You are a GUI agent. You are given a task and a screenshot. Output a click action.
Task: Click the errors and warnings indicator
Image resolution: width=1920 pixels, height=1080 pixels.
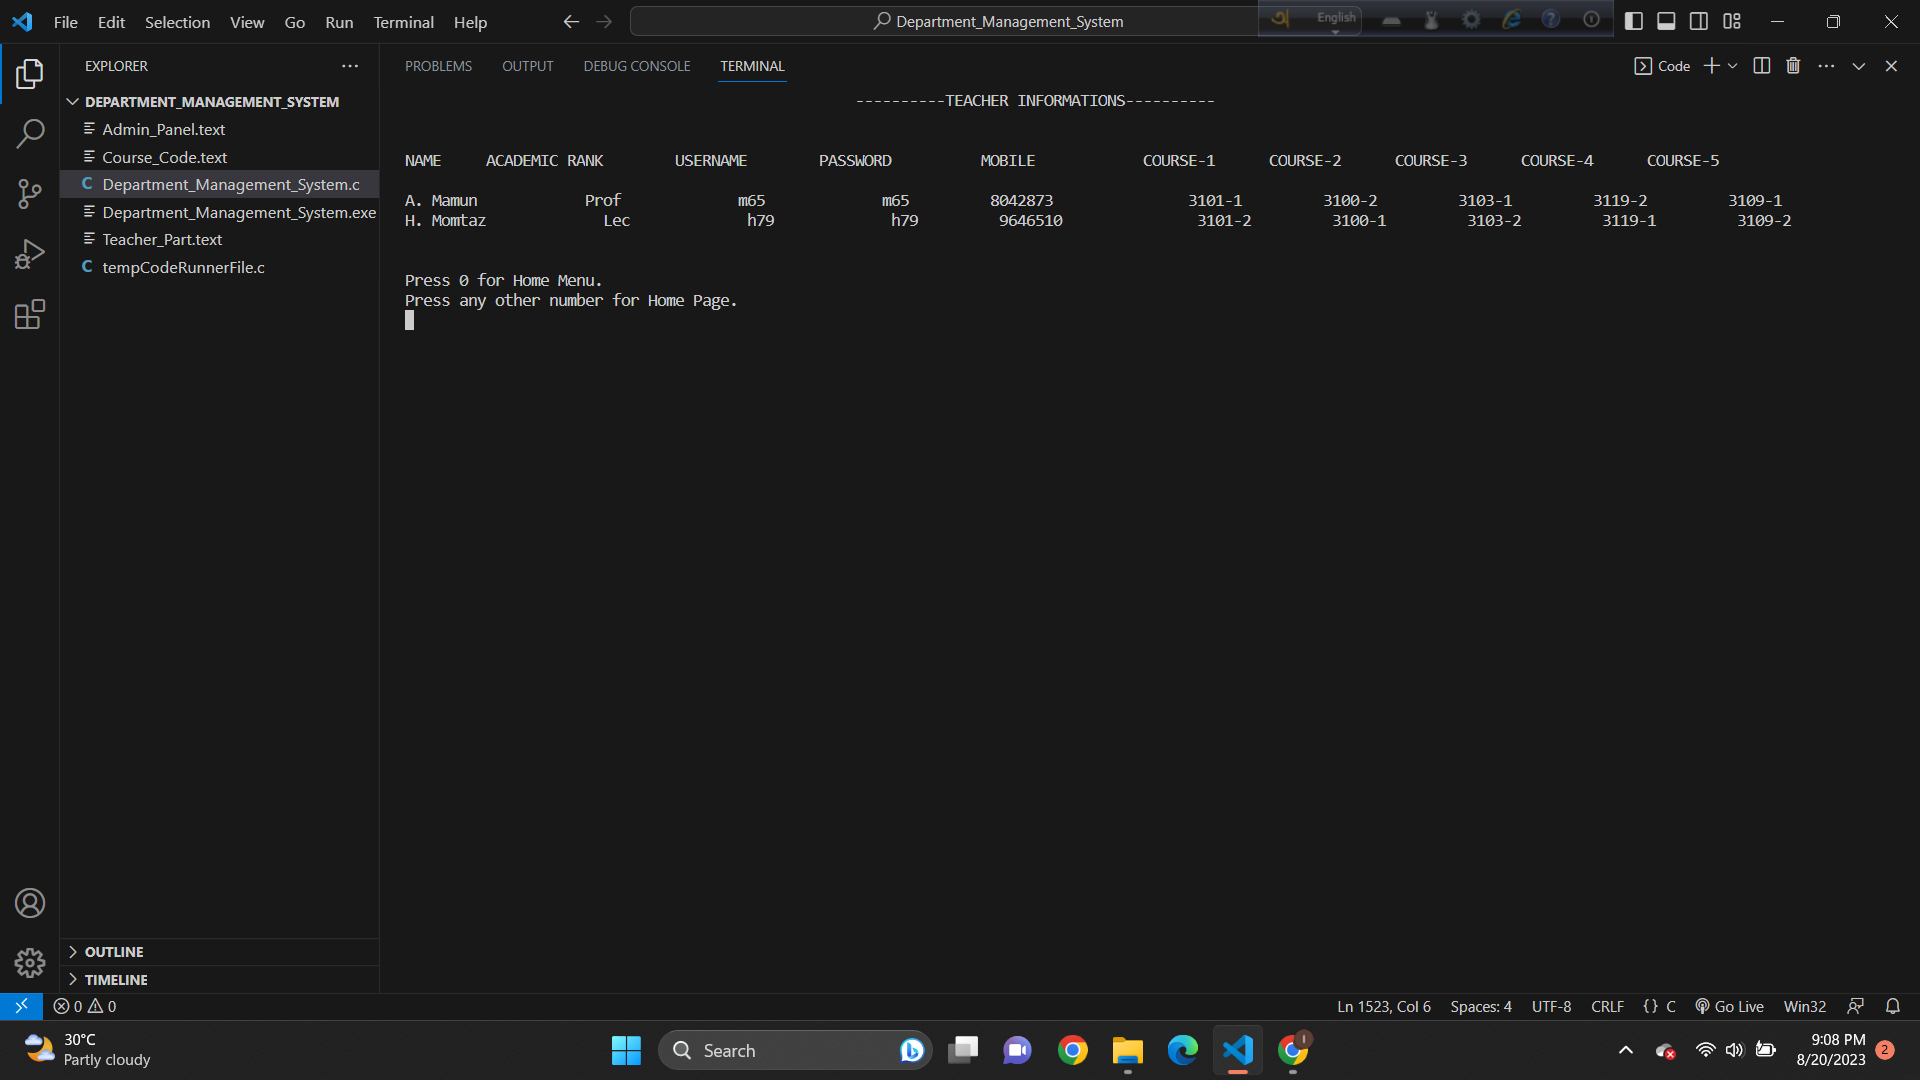pos(84,1006)
